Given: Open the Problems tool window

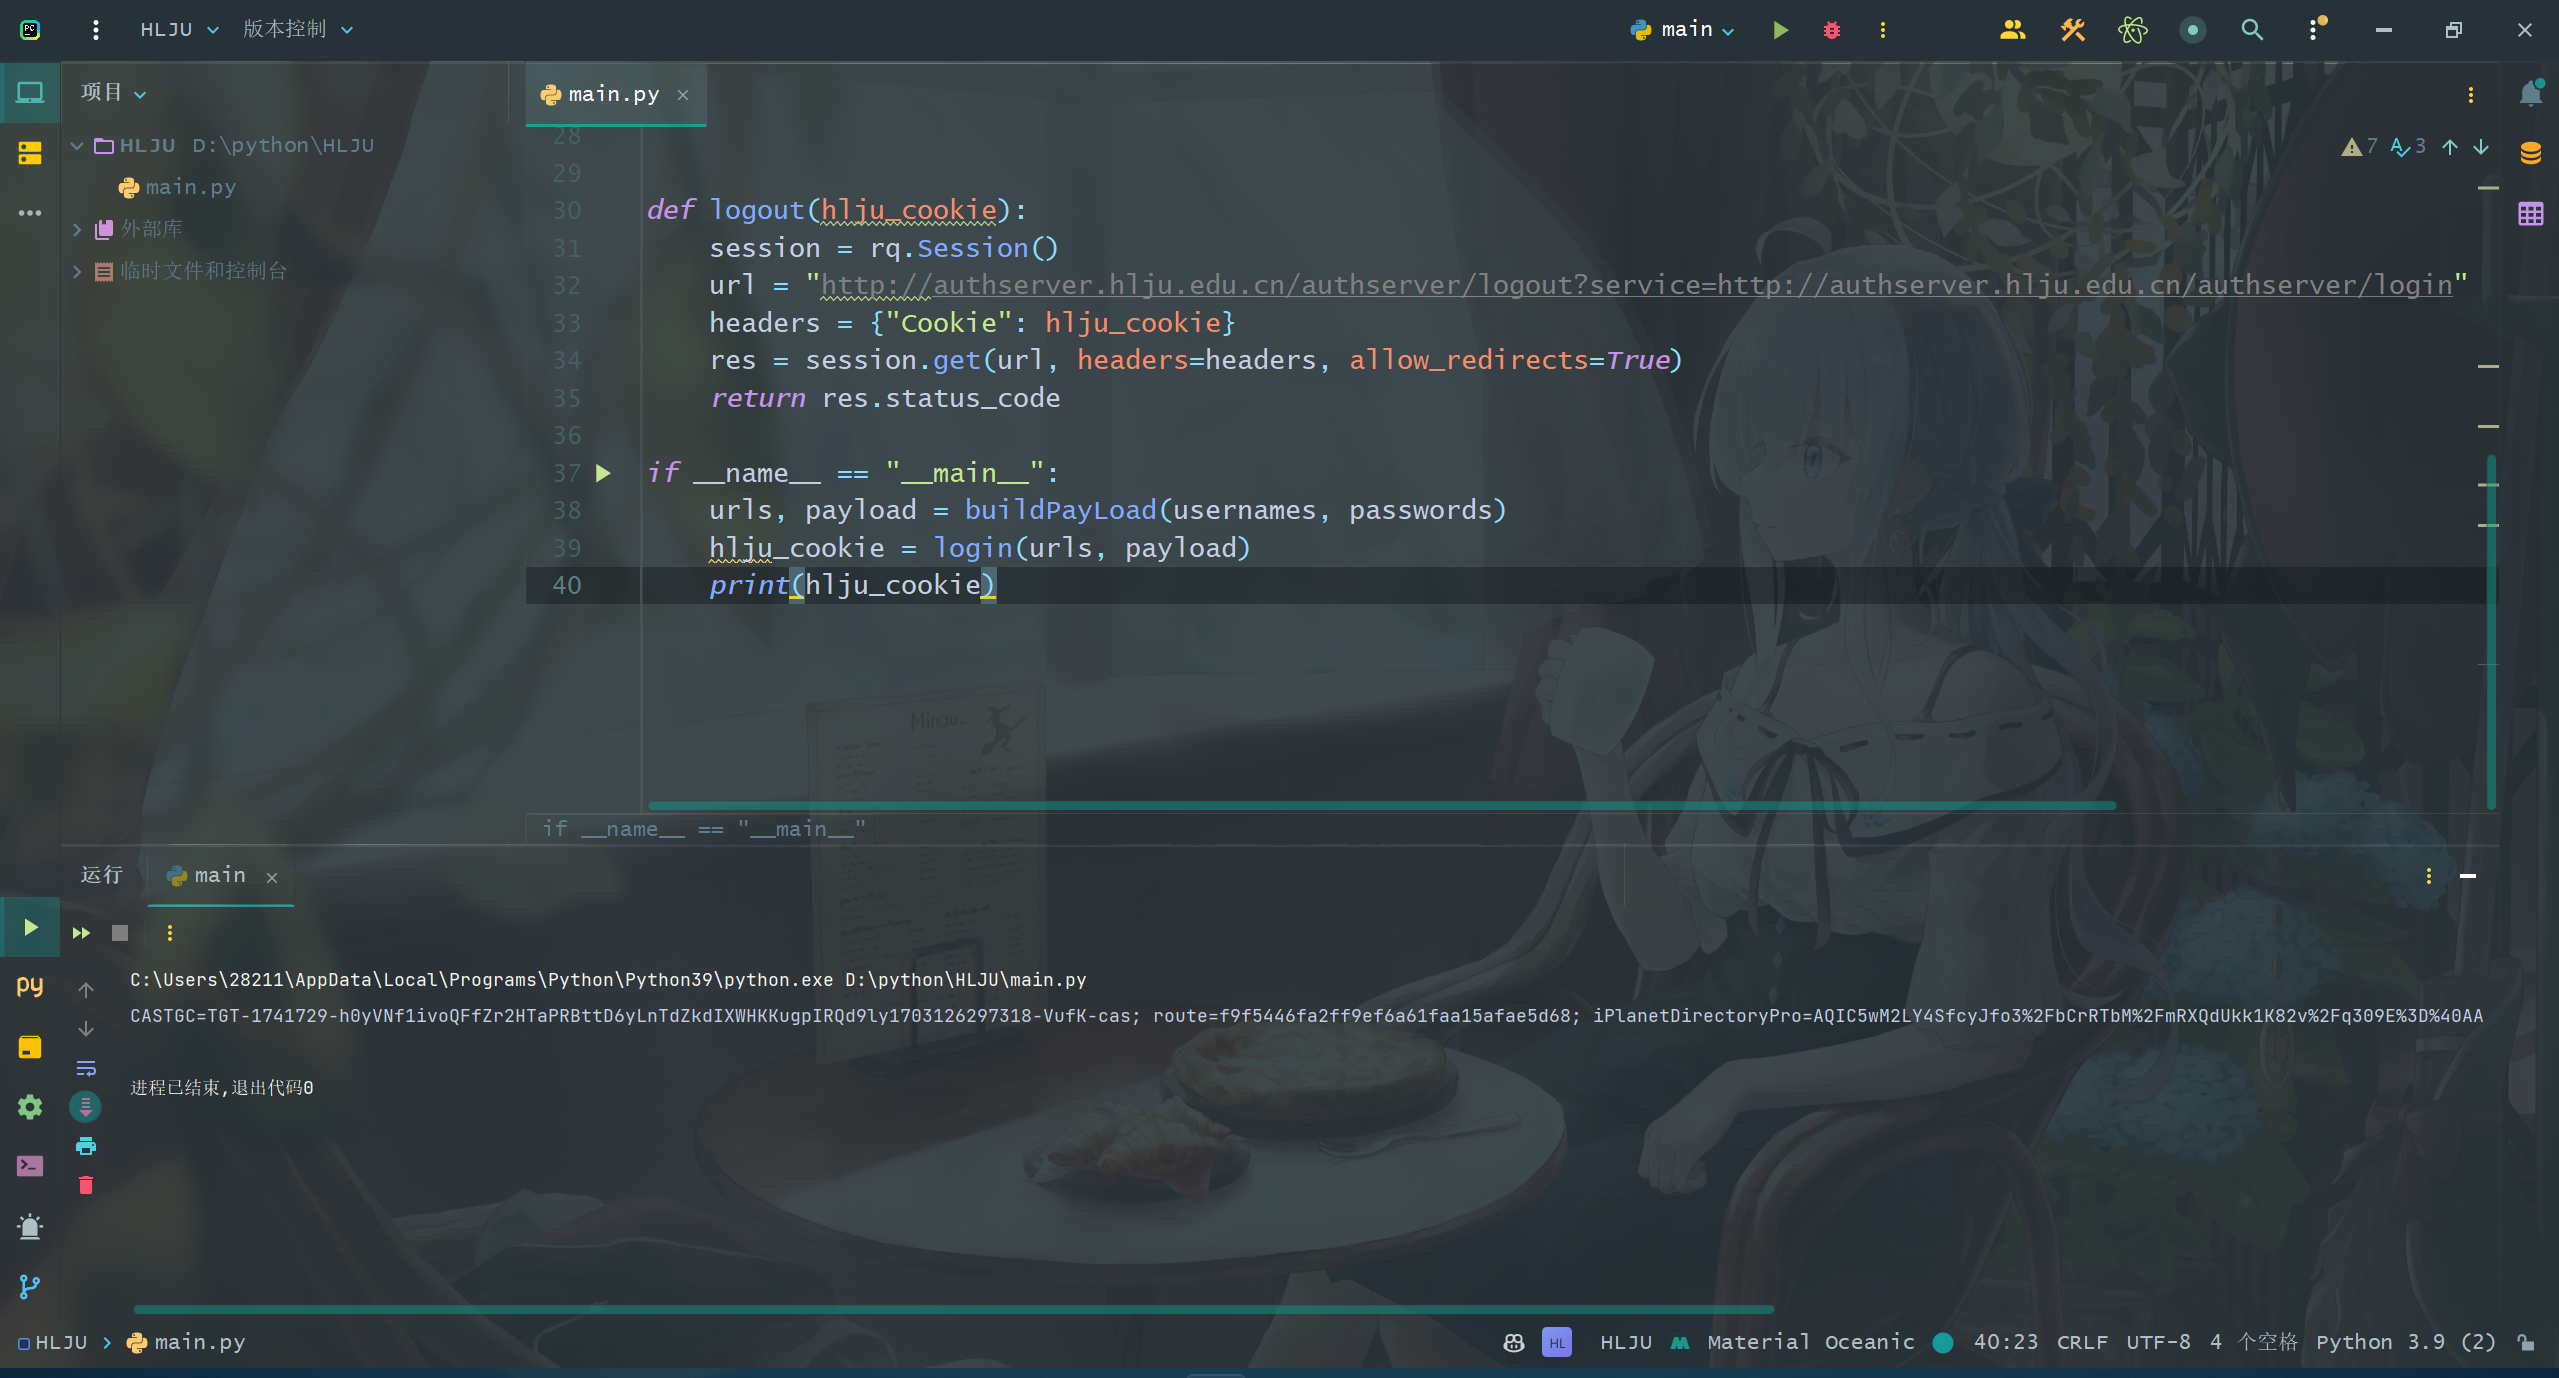Looking at the screenshot, I should tap(30, 1226).
